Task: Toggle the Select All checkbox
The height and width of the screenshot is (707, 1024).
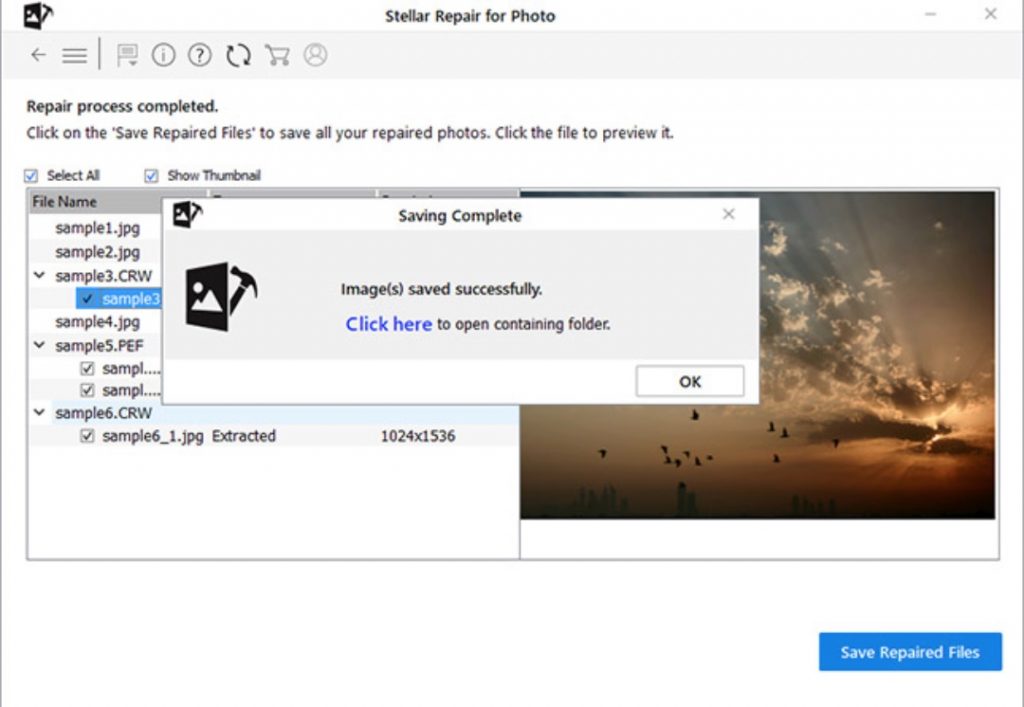Action: 31,176
